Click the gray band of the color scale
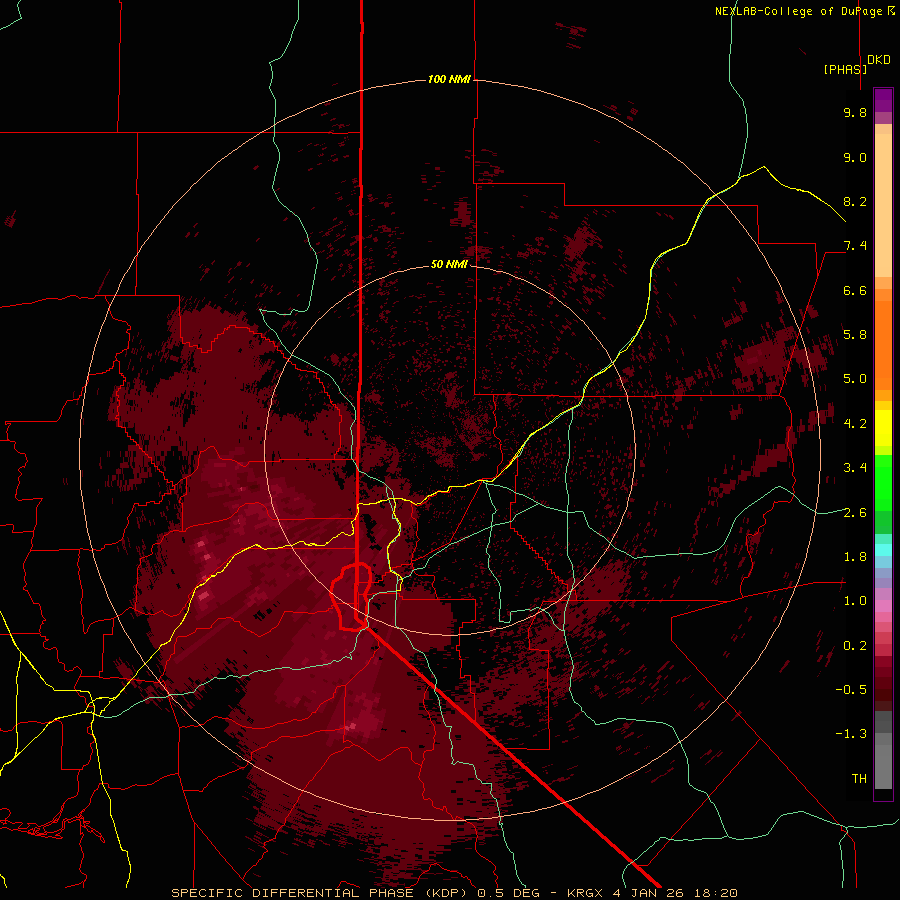 coord(883,752)
